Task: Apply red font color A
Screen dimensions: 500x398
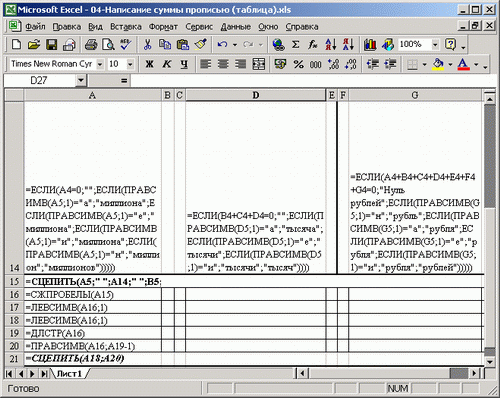Action: [x=464, y=64]
